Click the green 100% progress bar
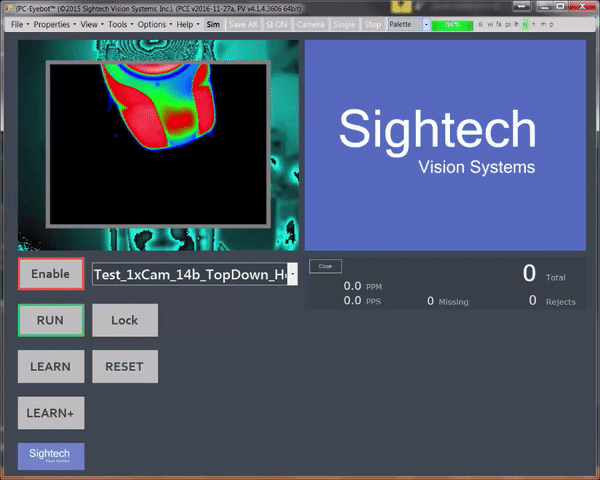 tap(452, 23)
